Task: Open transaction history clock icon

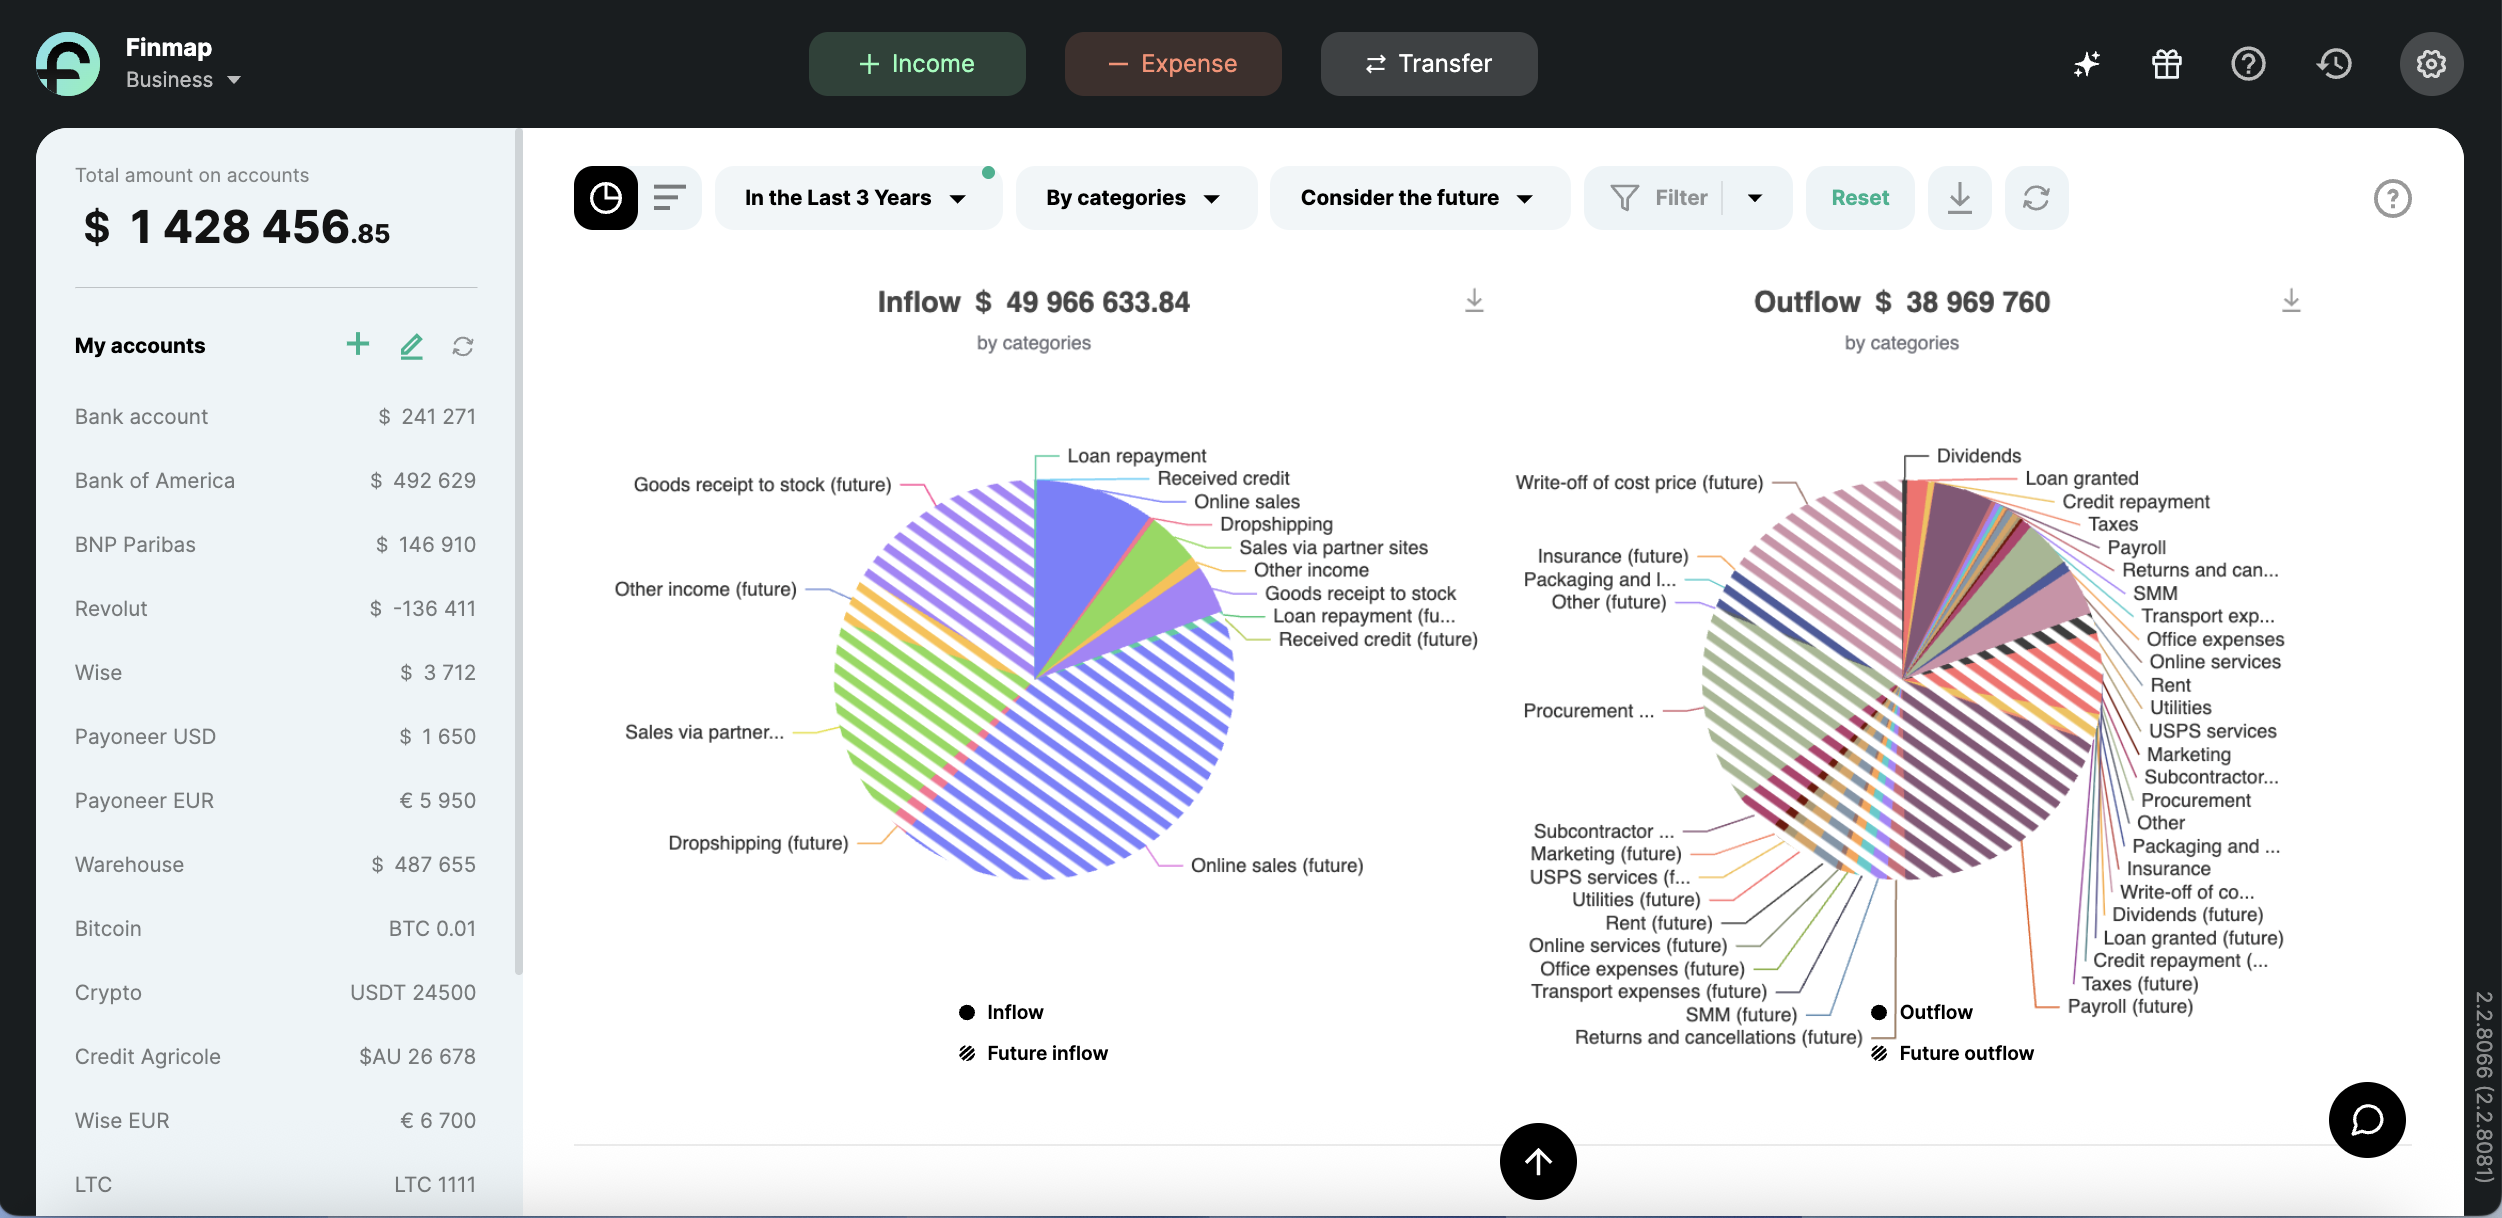Action: pyautogui.click(x=2333, y=64)
